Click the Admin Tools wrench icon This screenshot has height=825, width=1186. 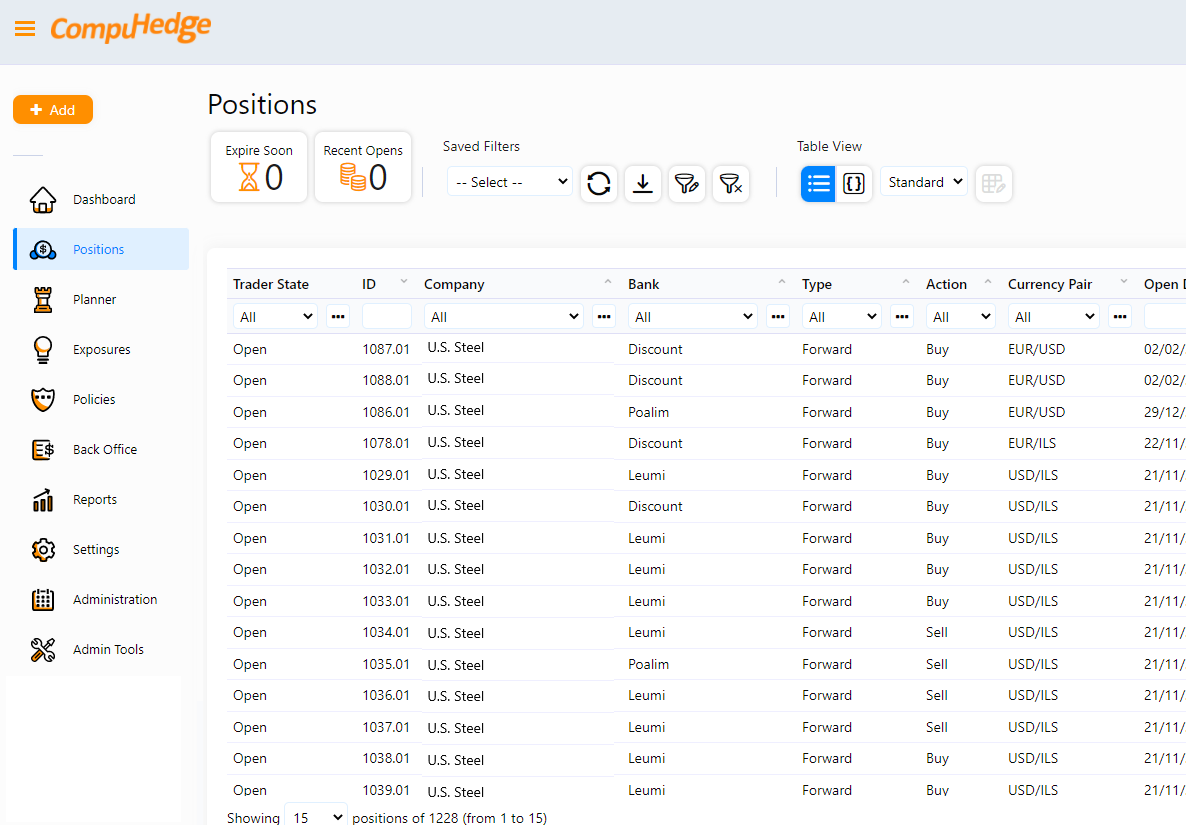[x=43, y=650]
